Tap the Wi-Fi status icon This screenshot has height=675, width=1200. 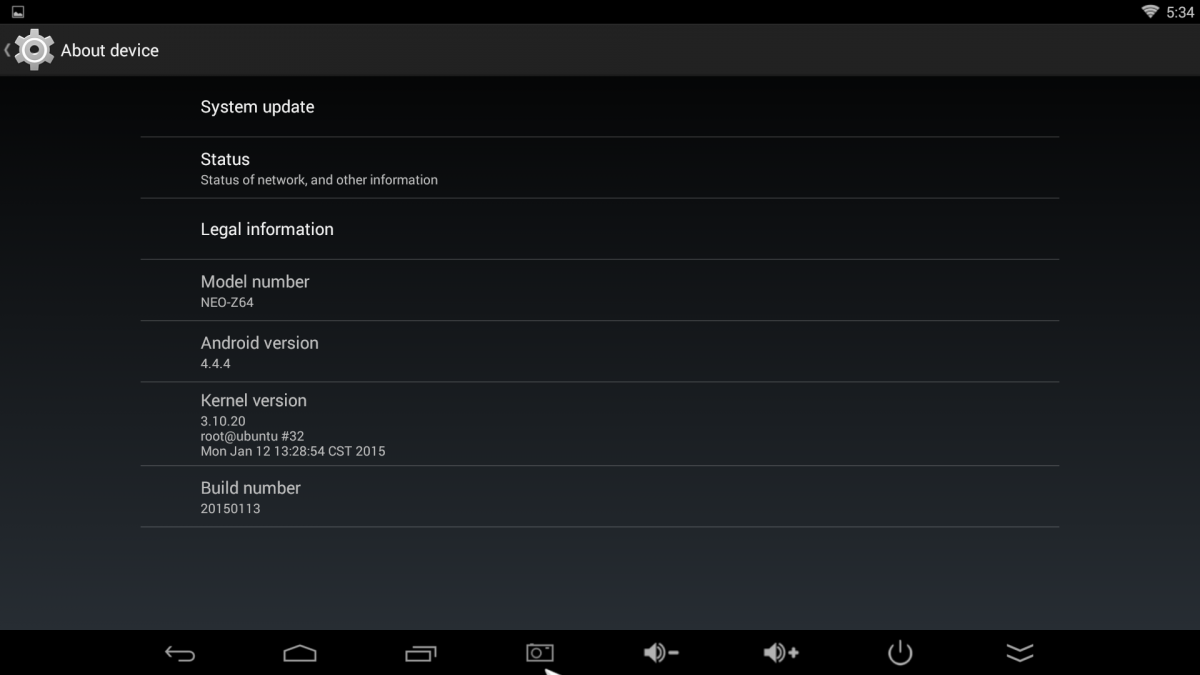coord(1151,11)
